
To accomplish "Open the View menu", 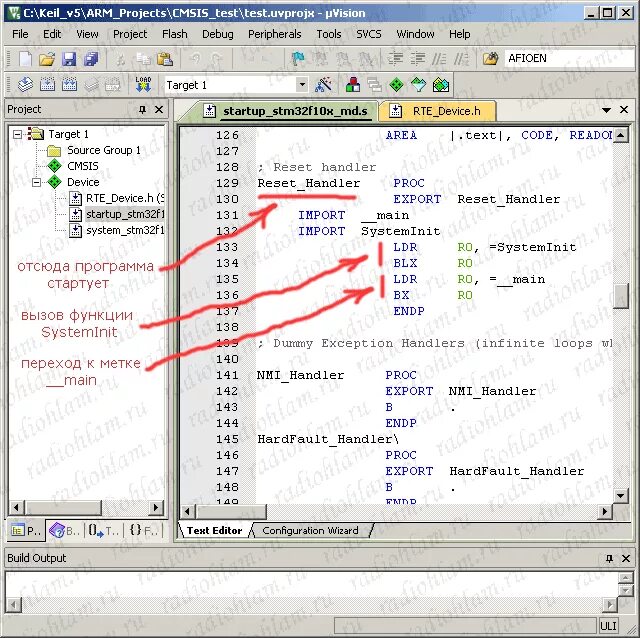I will tap(87, 34).
